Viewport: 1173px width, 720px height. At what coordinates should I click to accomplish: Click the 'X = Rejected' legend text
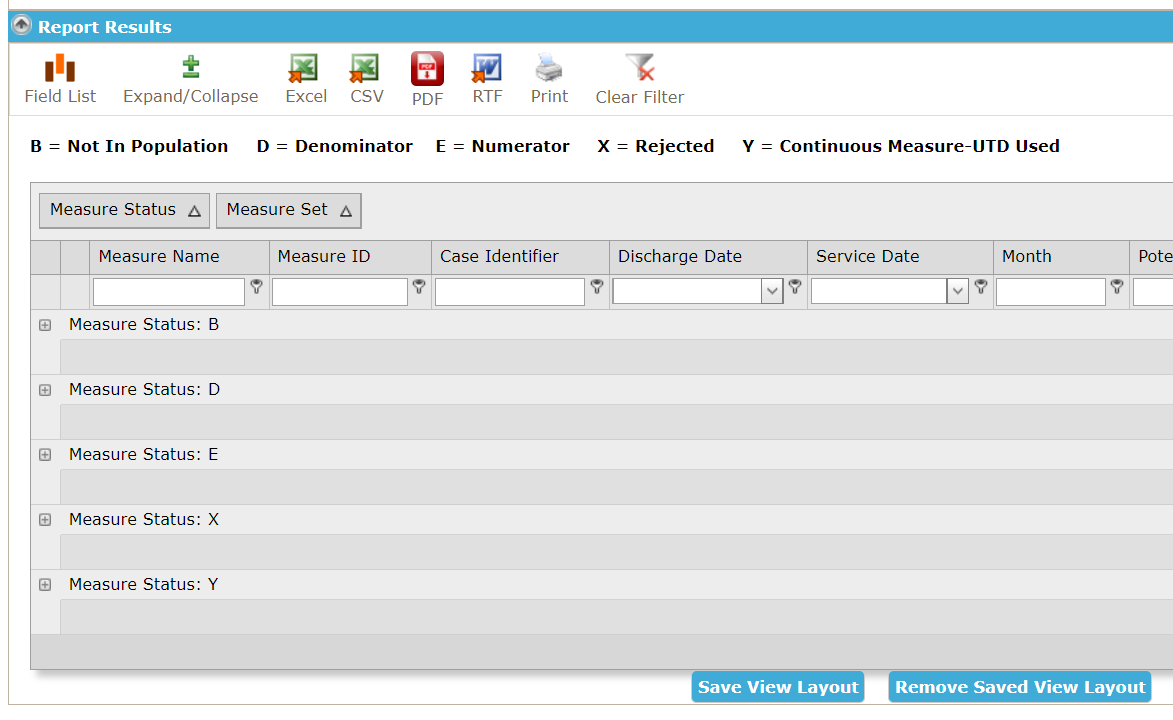pyautogui.click(x=656, y=146)
